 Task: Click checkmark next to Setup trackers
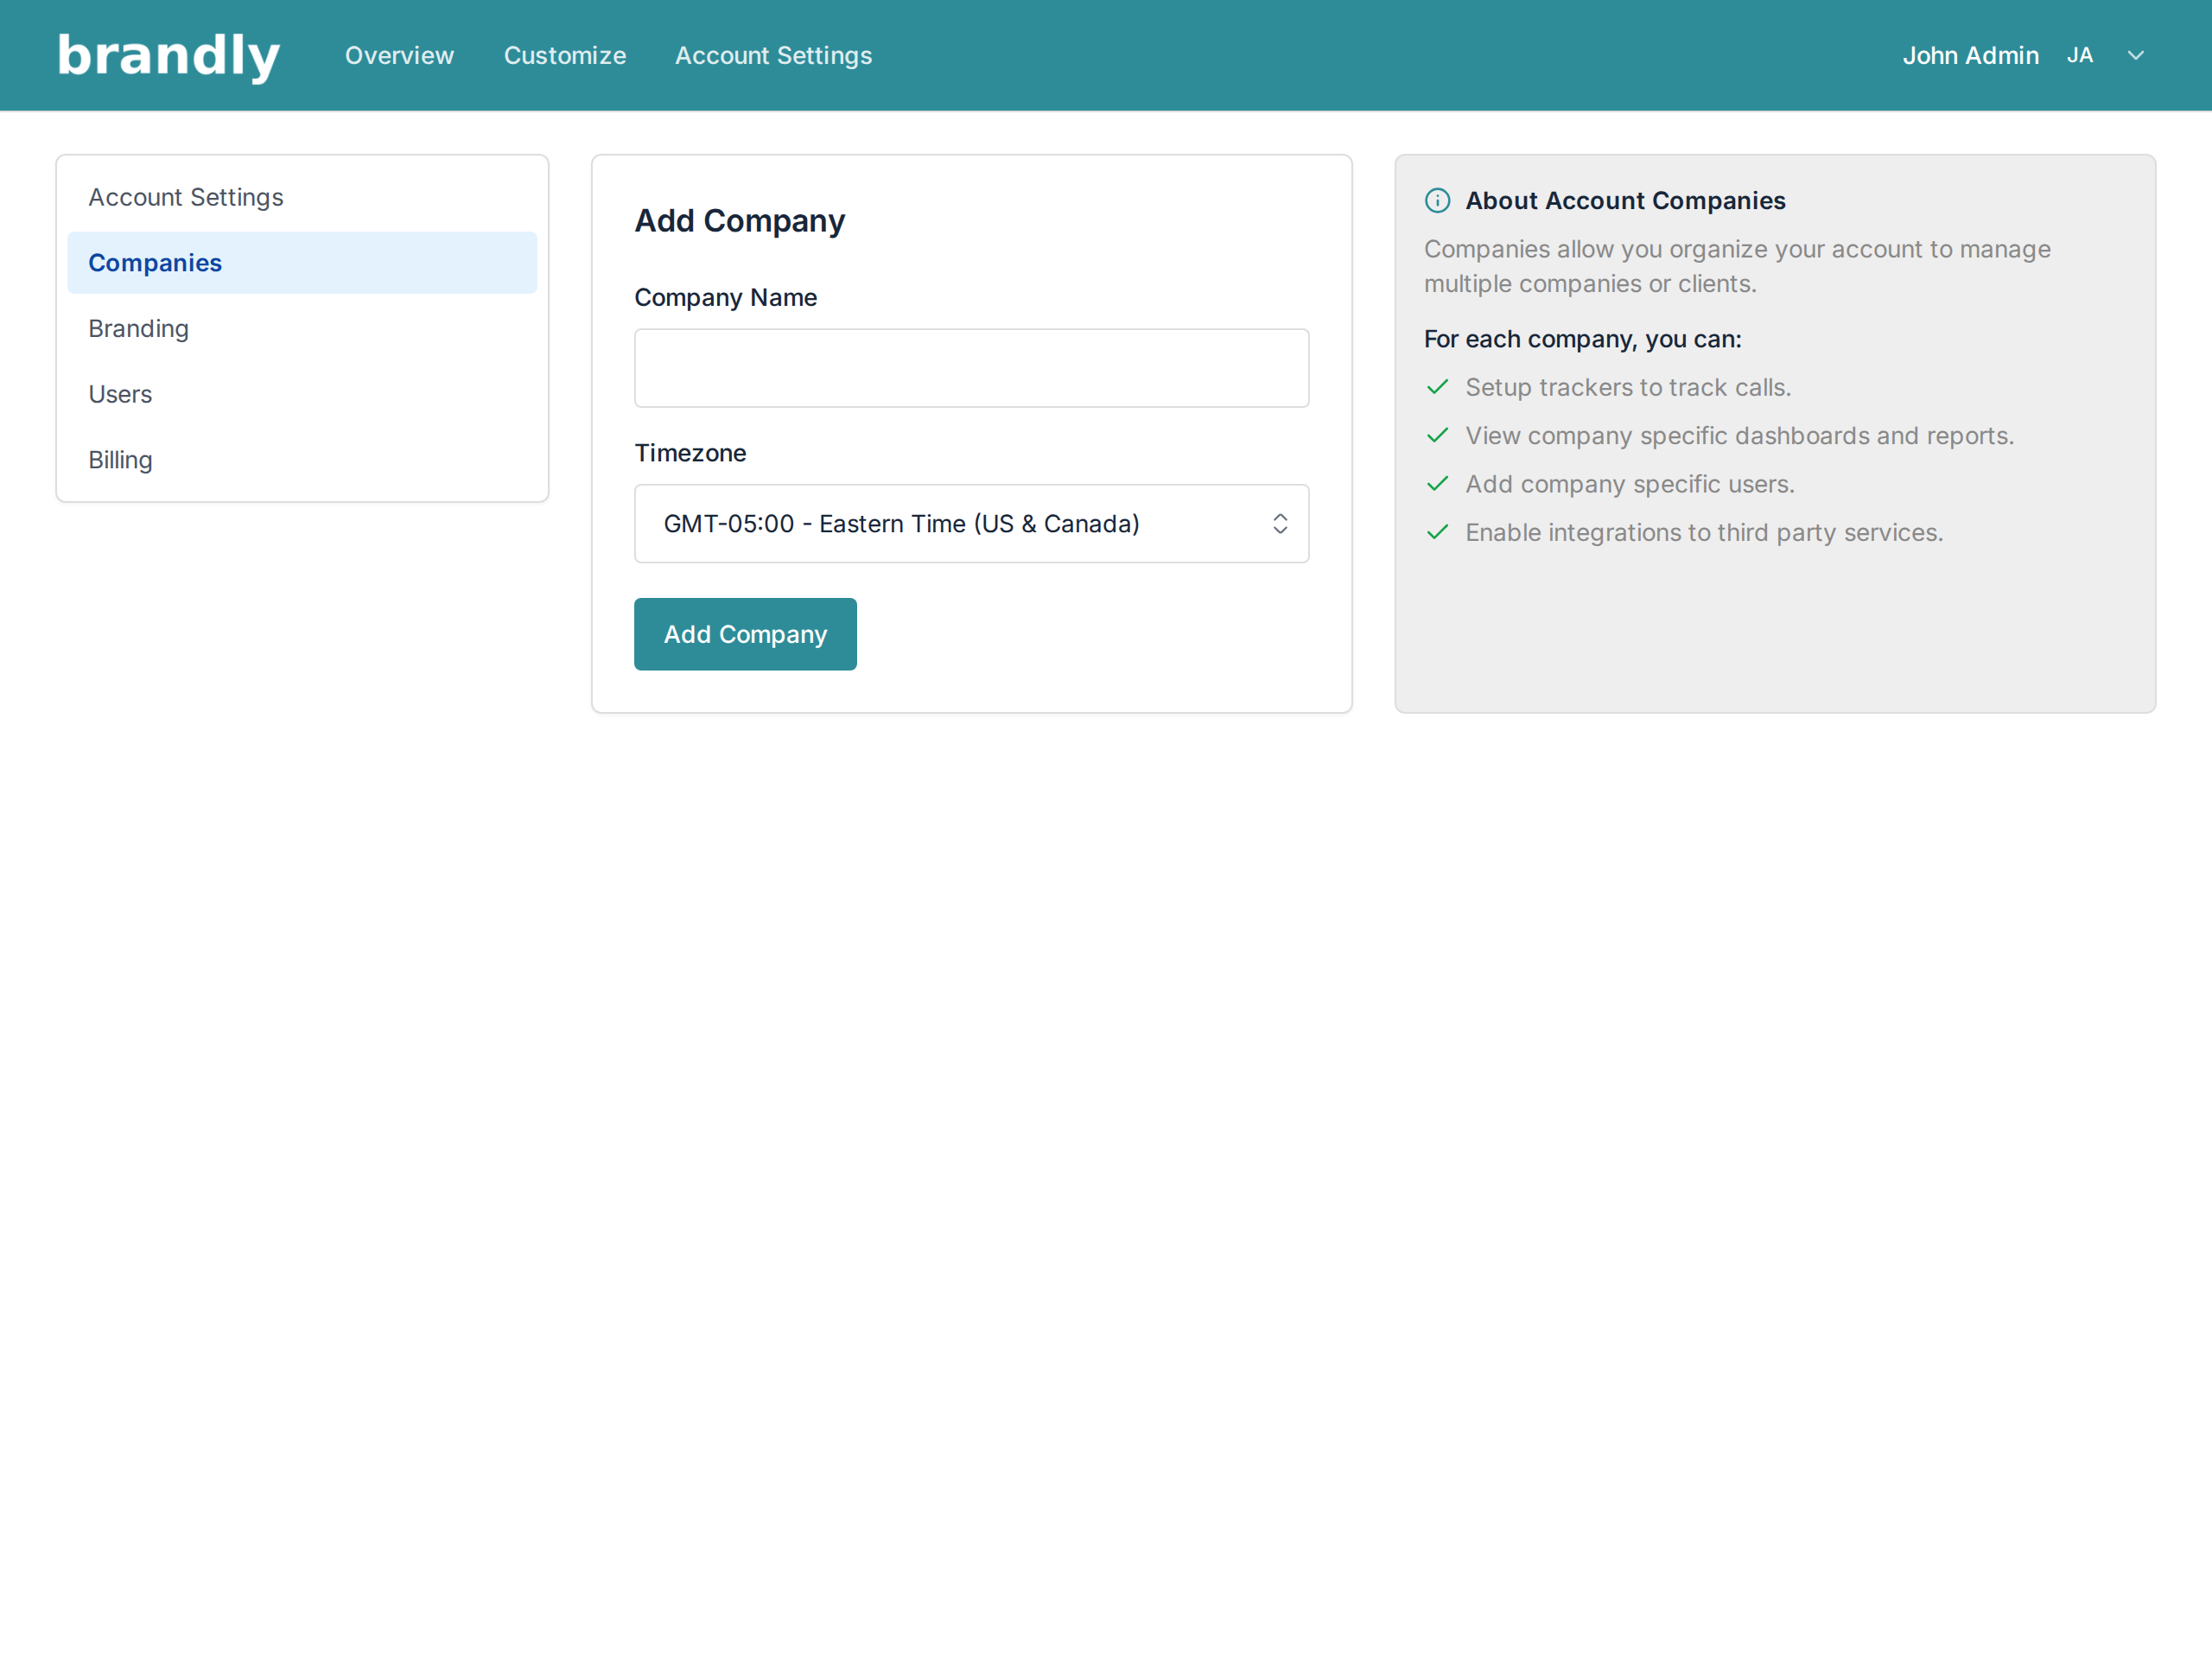1437,387
